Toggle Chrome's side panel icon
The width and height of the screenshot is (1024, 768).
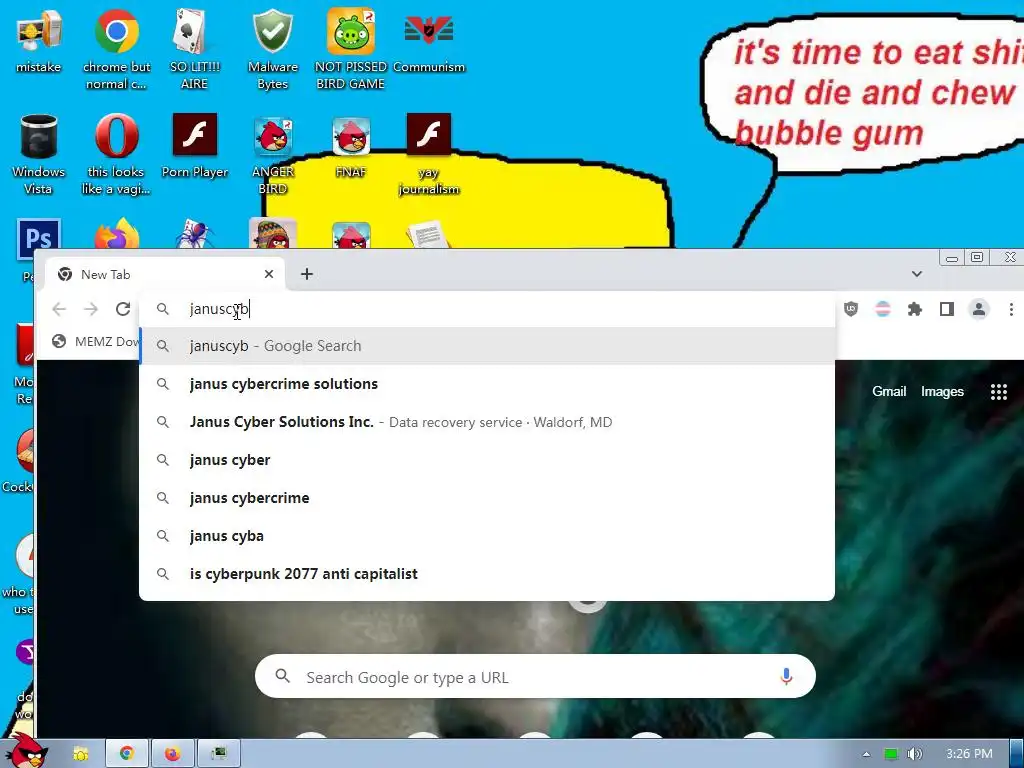946,309
